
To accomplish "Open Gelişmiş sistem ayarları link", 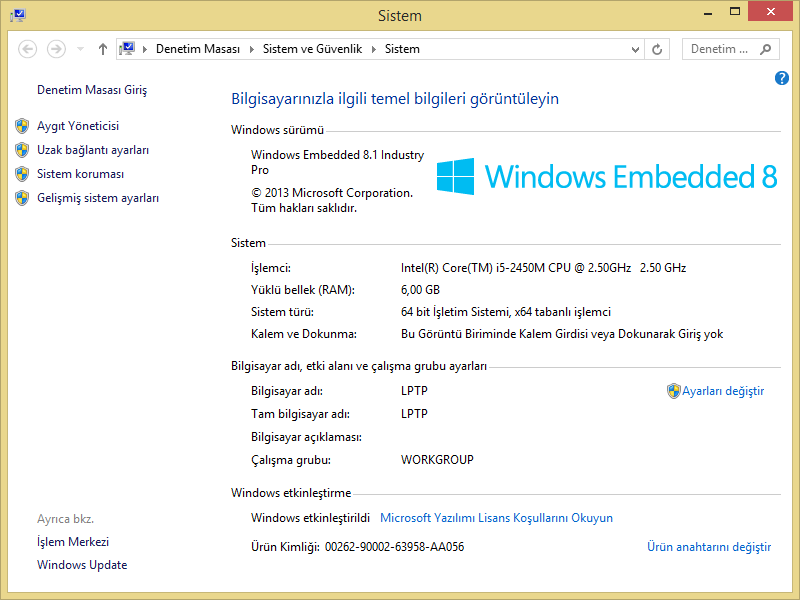I will (x=98, y=198).
